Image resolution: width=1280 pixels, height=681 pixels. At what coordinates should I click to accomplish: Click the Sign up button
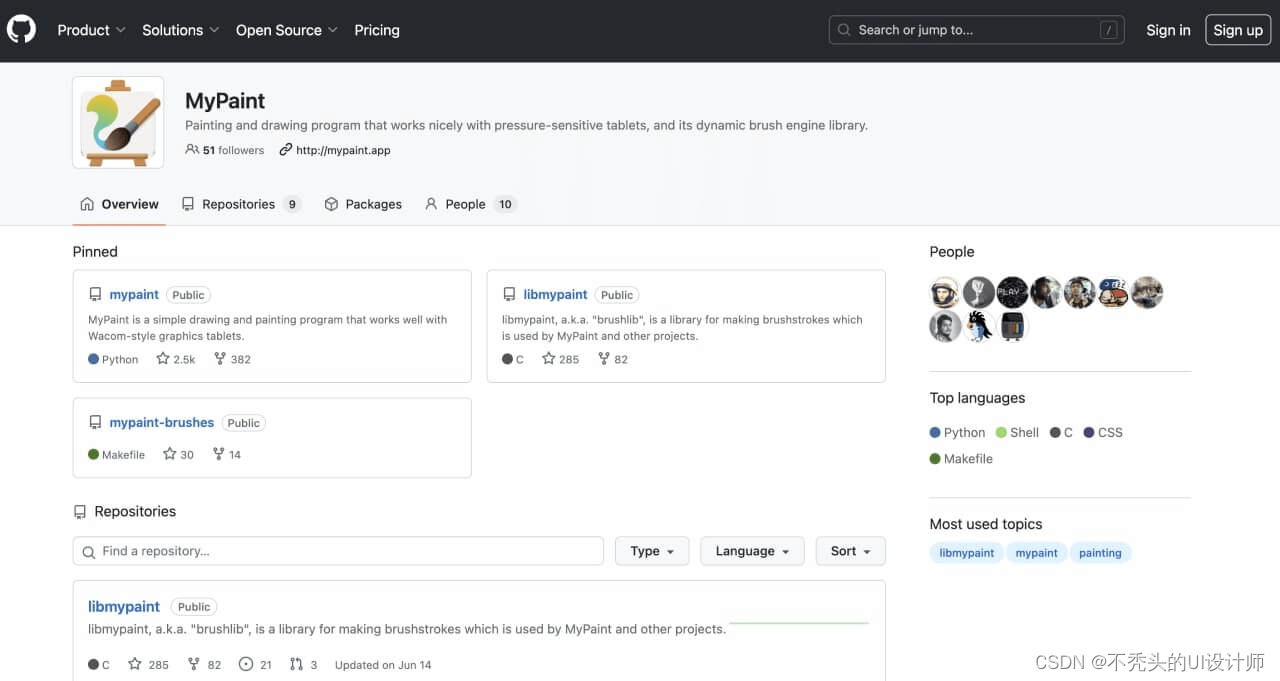1238,30
